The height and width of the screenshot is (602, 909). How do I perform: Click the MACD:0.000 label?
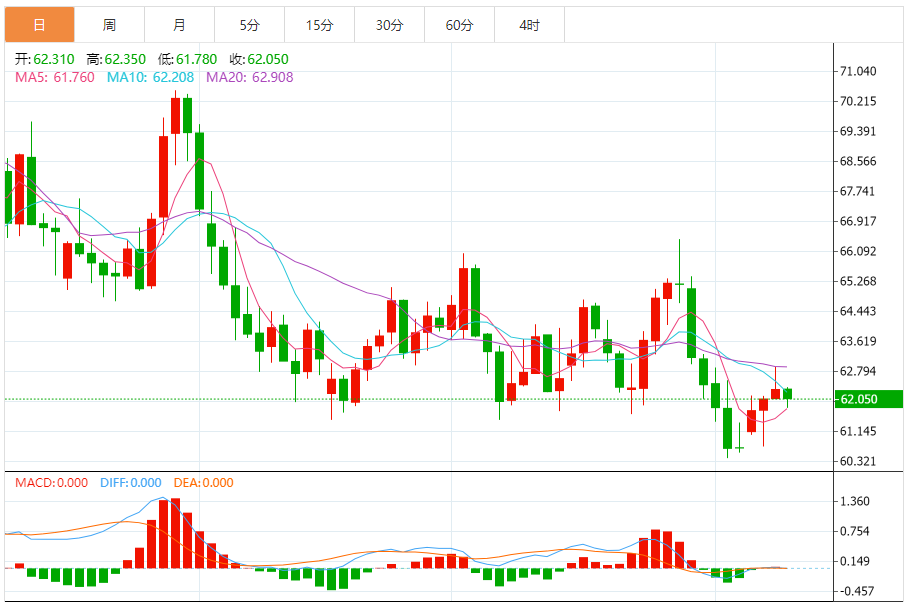pyautogui.click(x=52, y=483)
